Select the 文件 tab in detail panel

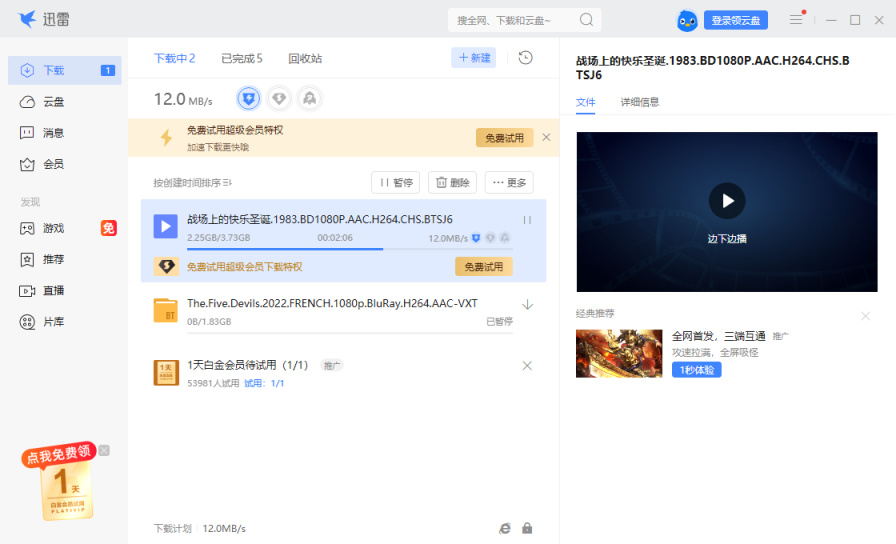[x=585, y=102]
